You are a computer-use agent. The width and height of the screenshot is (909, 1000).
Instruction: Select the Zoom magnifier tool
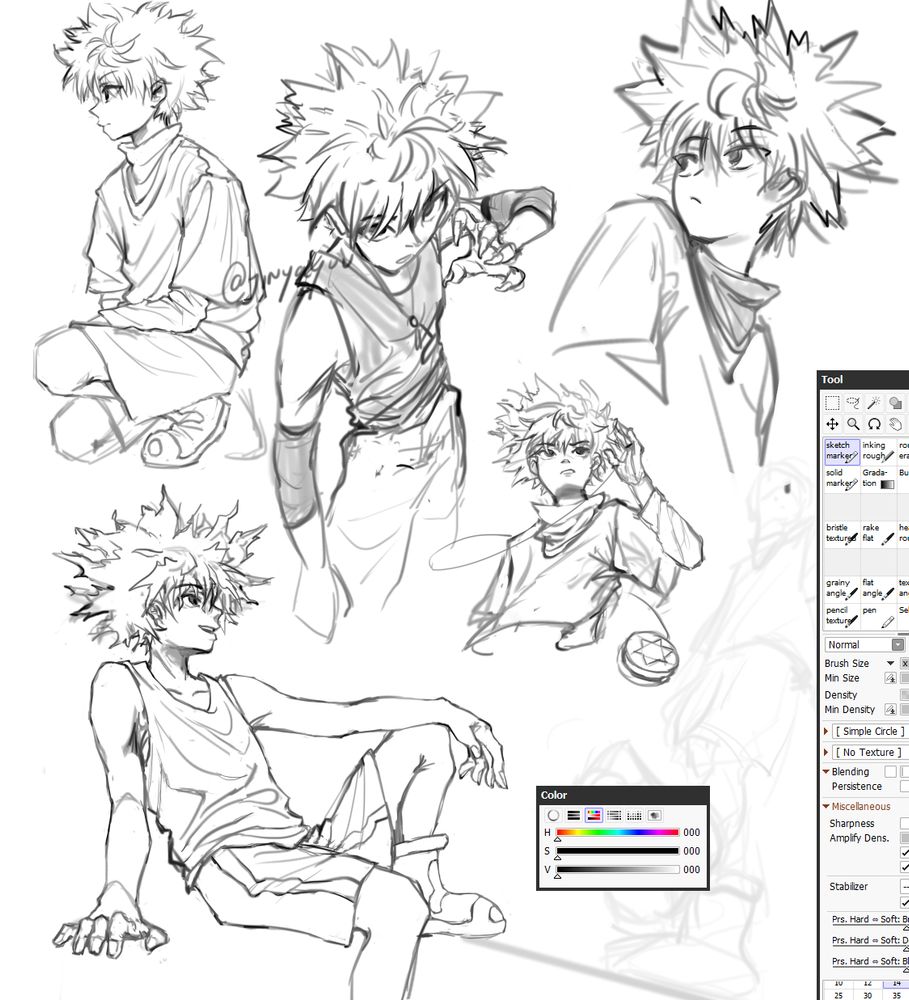[x=853, y=424]
